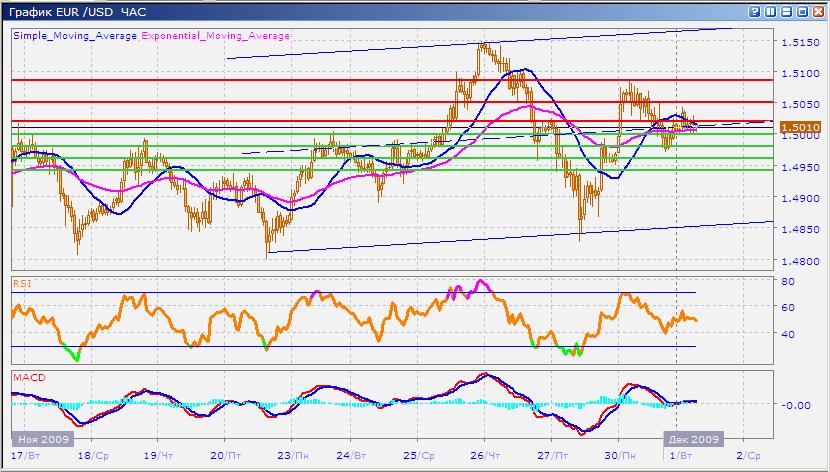
Task: Close the EUR/USD chart window
Action: [818, 10]
